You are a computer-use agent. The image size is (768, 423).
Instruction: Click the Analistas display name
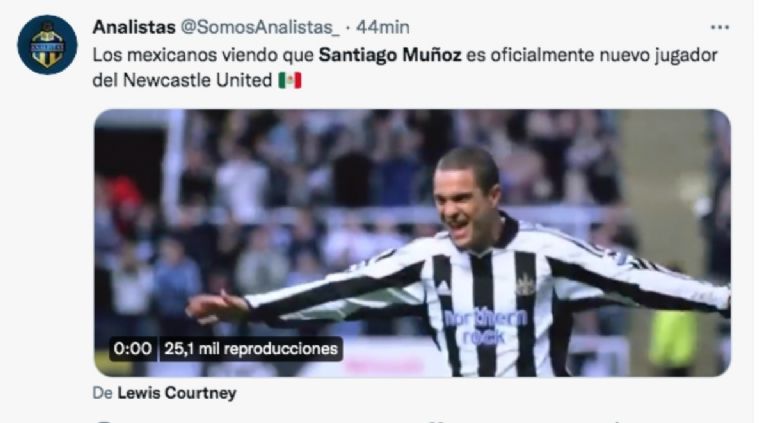(x=134, y=27)
